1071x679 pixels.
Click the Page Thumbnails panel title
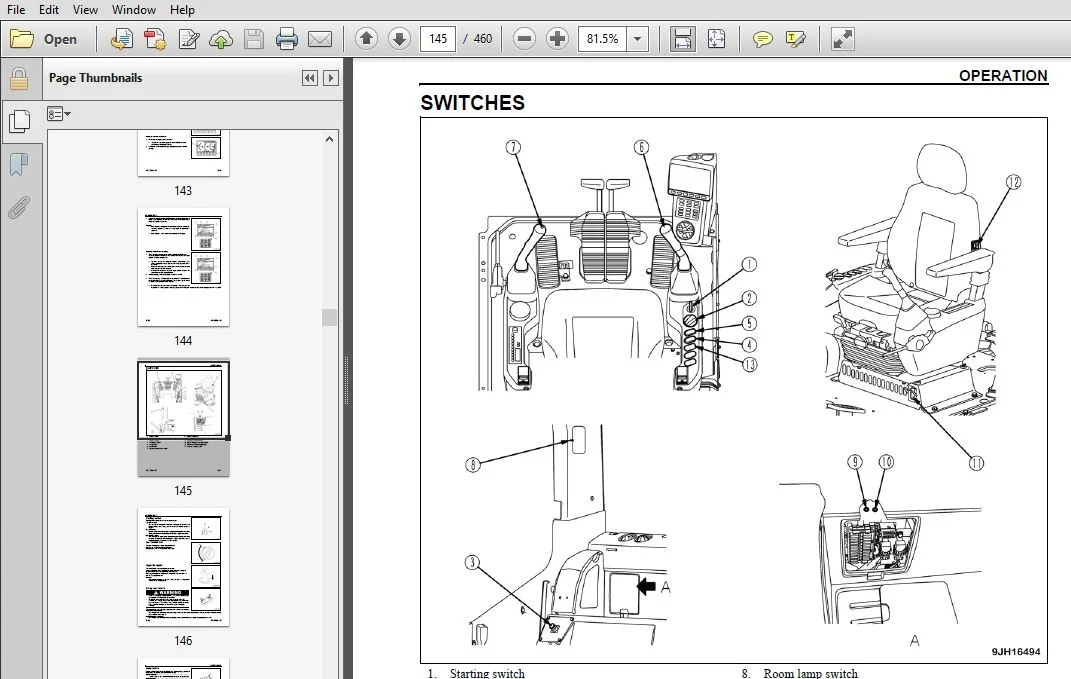[96, 78]
